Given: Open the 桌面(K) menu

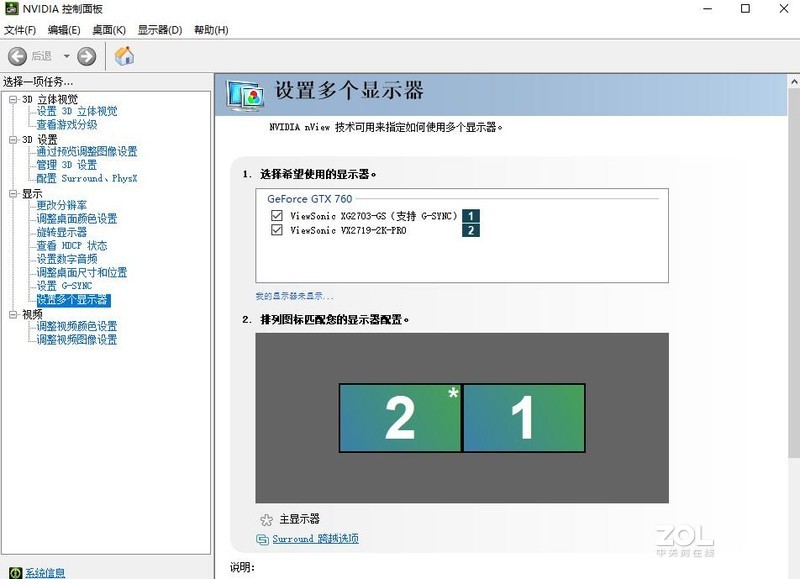Looking at the screenshot, I should [109, 30].
